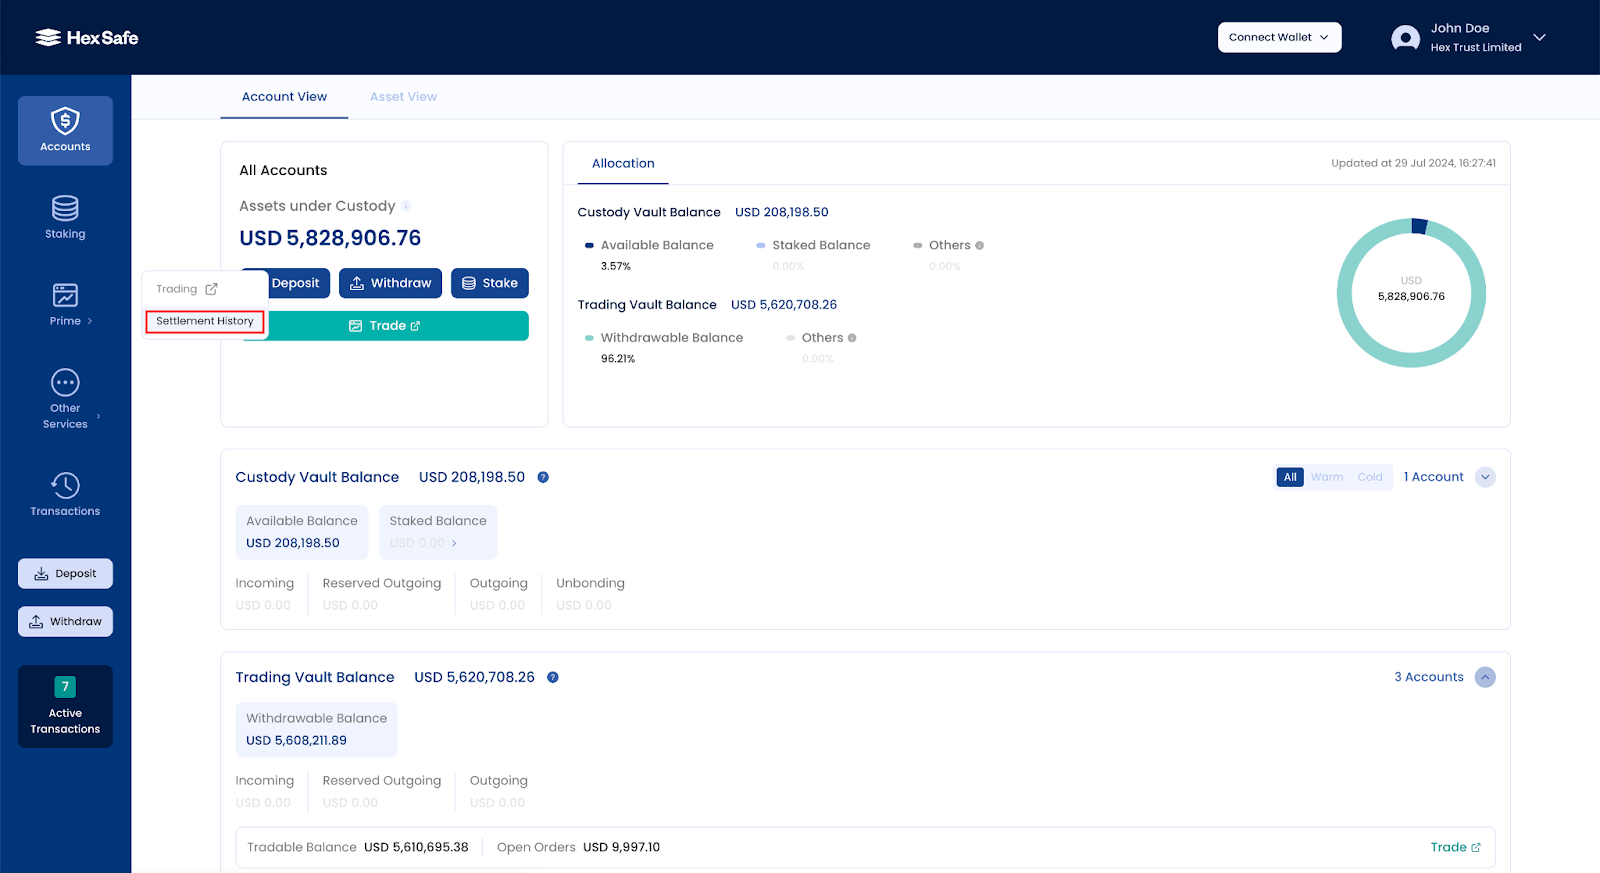
Task: Open the Accounts section in sidebar
Action: 65,131
